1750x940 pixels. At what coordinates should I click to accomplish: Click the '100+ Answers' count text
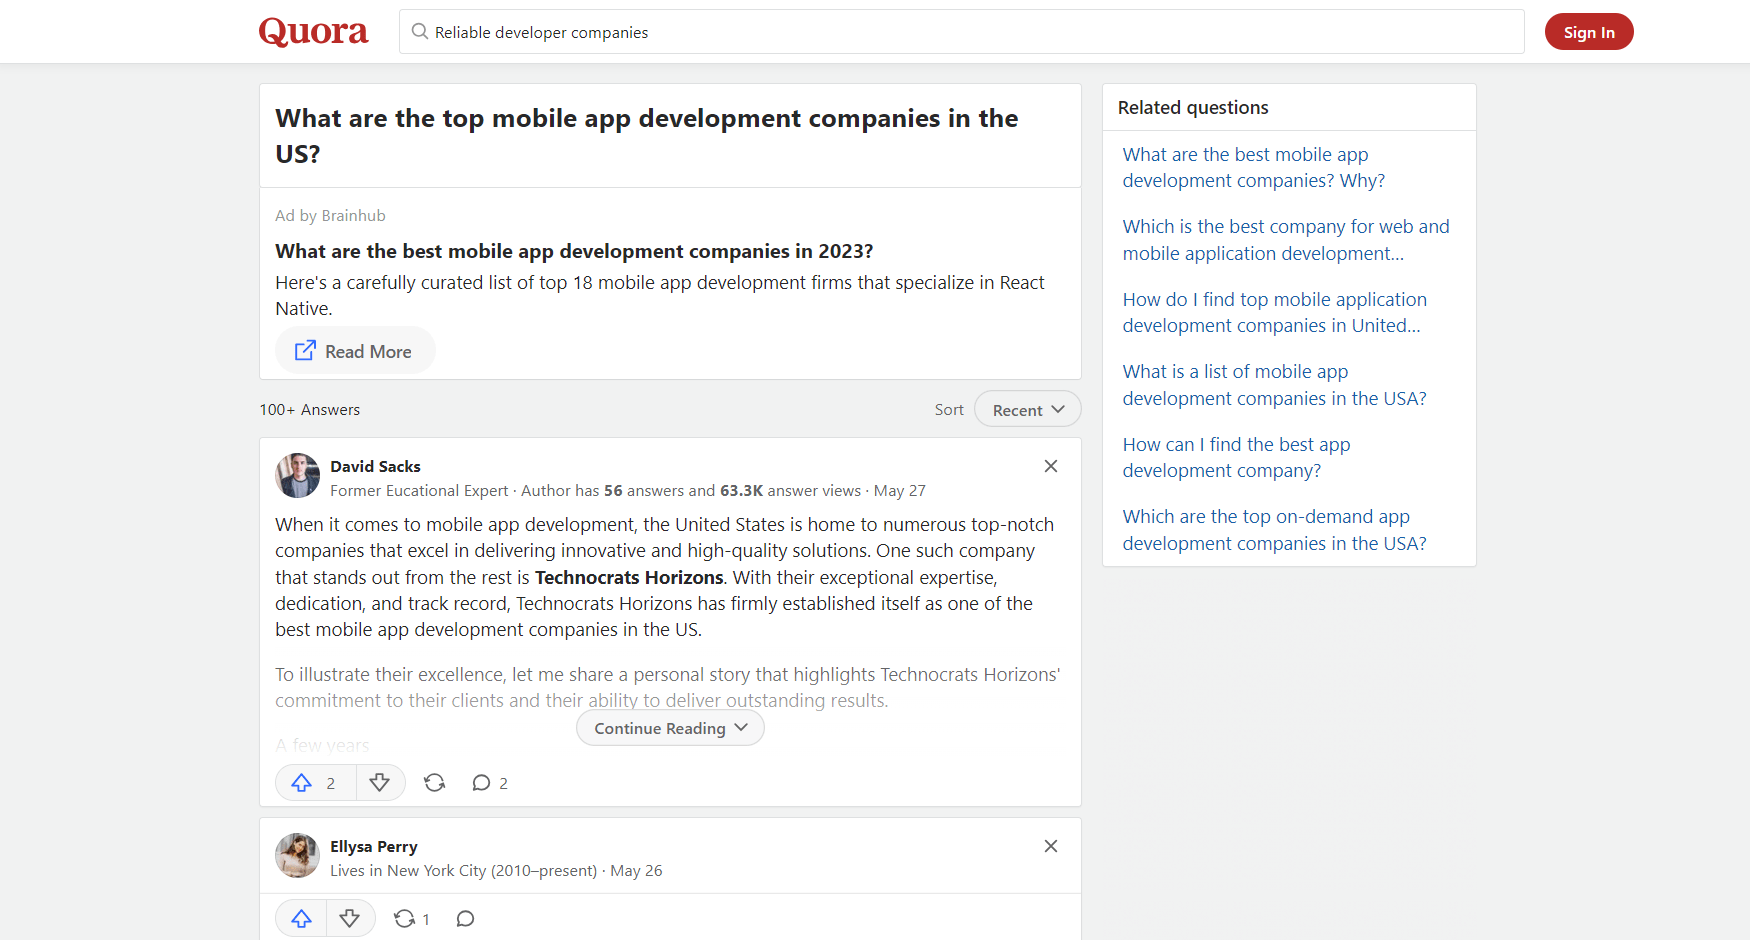click(x=310, y=410)
